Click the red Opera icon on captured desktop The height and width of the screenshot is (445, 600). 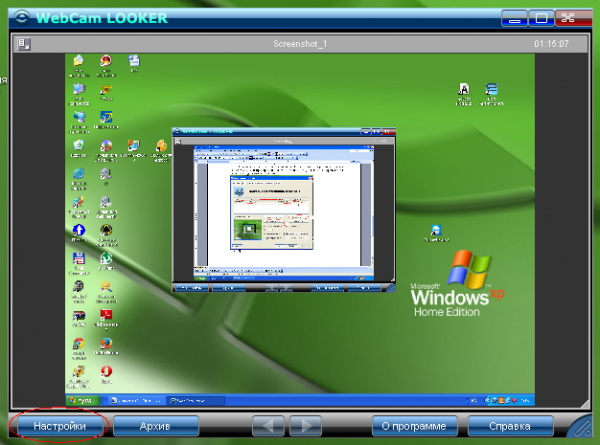point(106,371)
